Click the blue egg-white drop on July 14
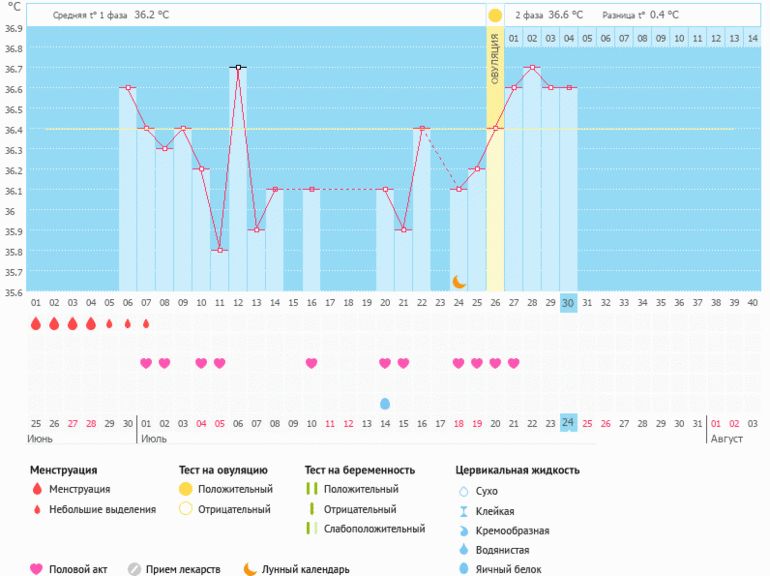 coord(385,403)
